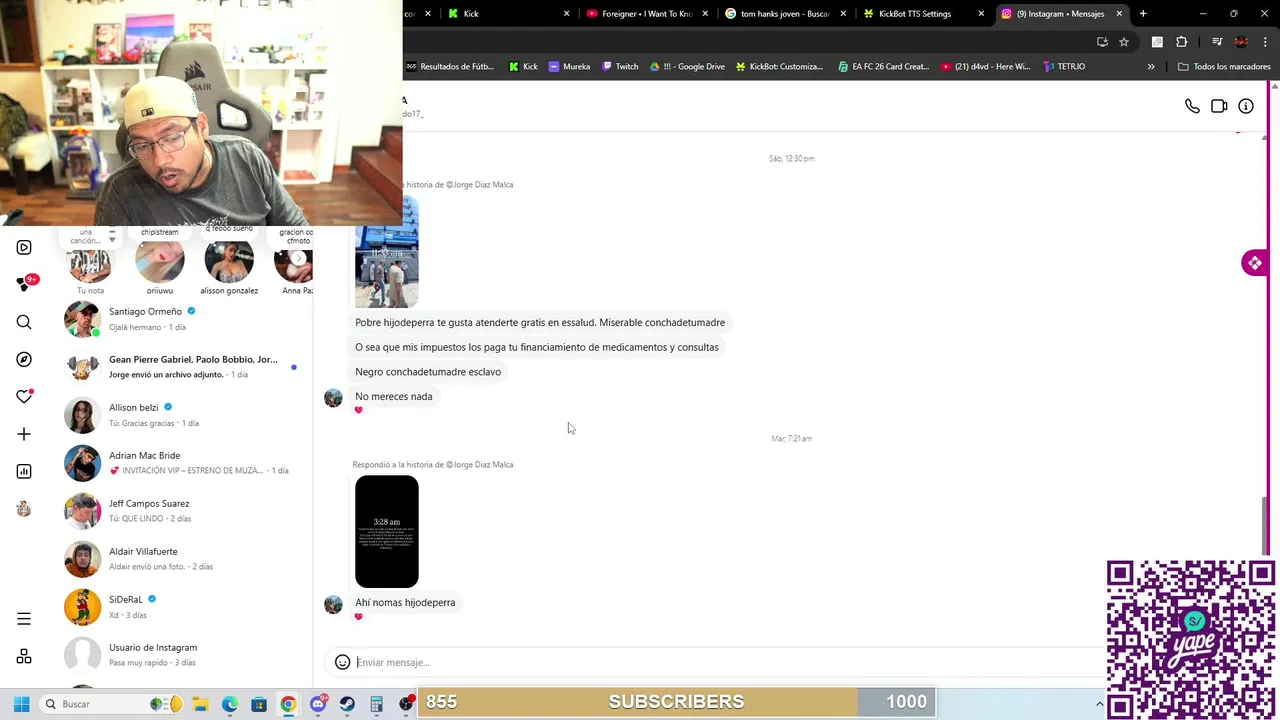Click Instagram create plus icon
Image resolution: width=1280 pixels, height=720 pixels.
(x=24, y=434)
